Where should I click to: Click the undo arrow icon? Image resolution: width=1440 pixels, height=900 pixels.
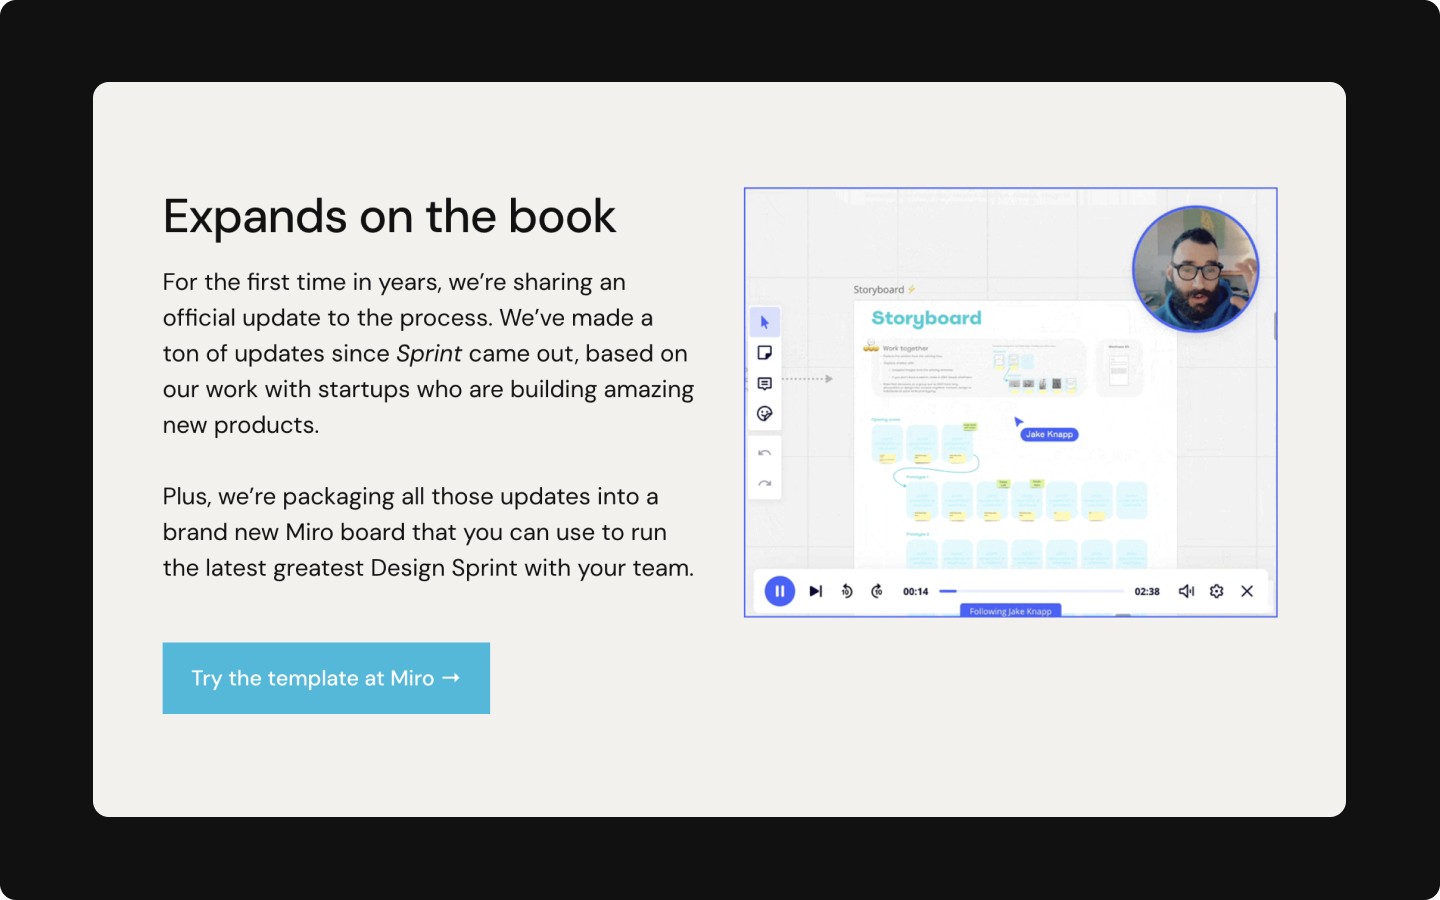tap(765, 453)
